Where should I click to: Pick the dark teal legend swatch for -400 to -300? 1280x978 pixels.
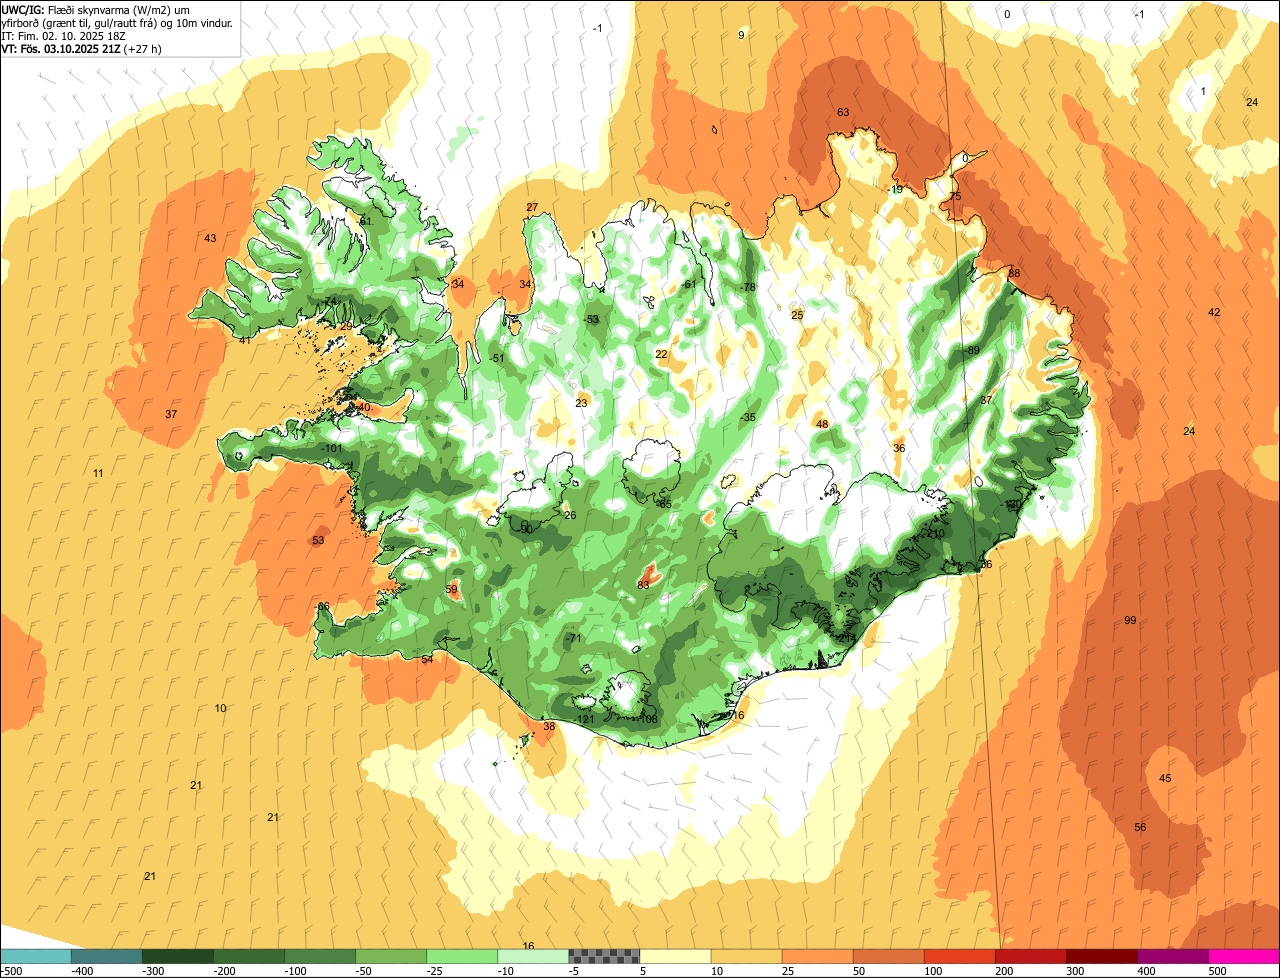[x=106, y=956]
